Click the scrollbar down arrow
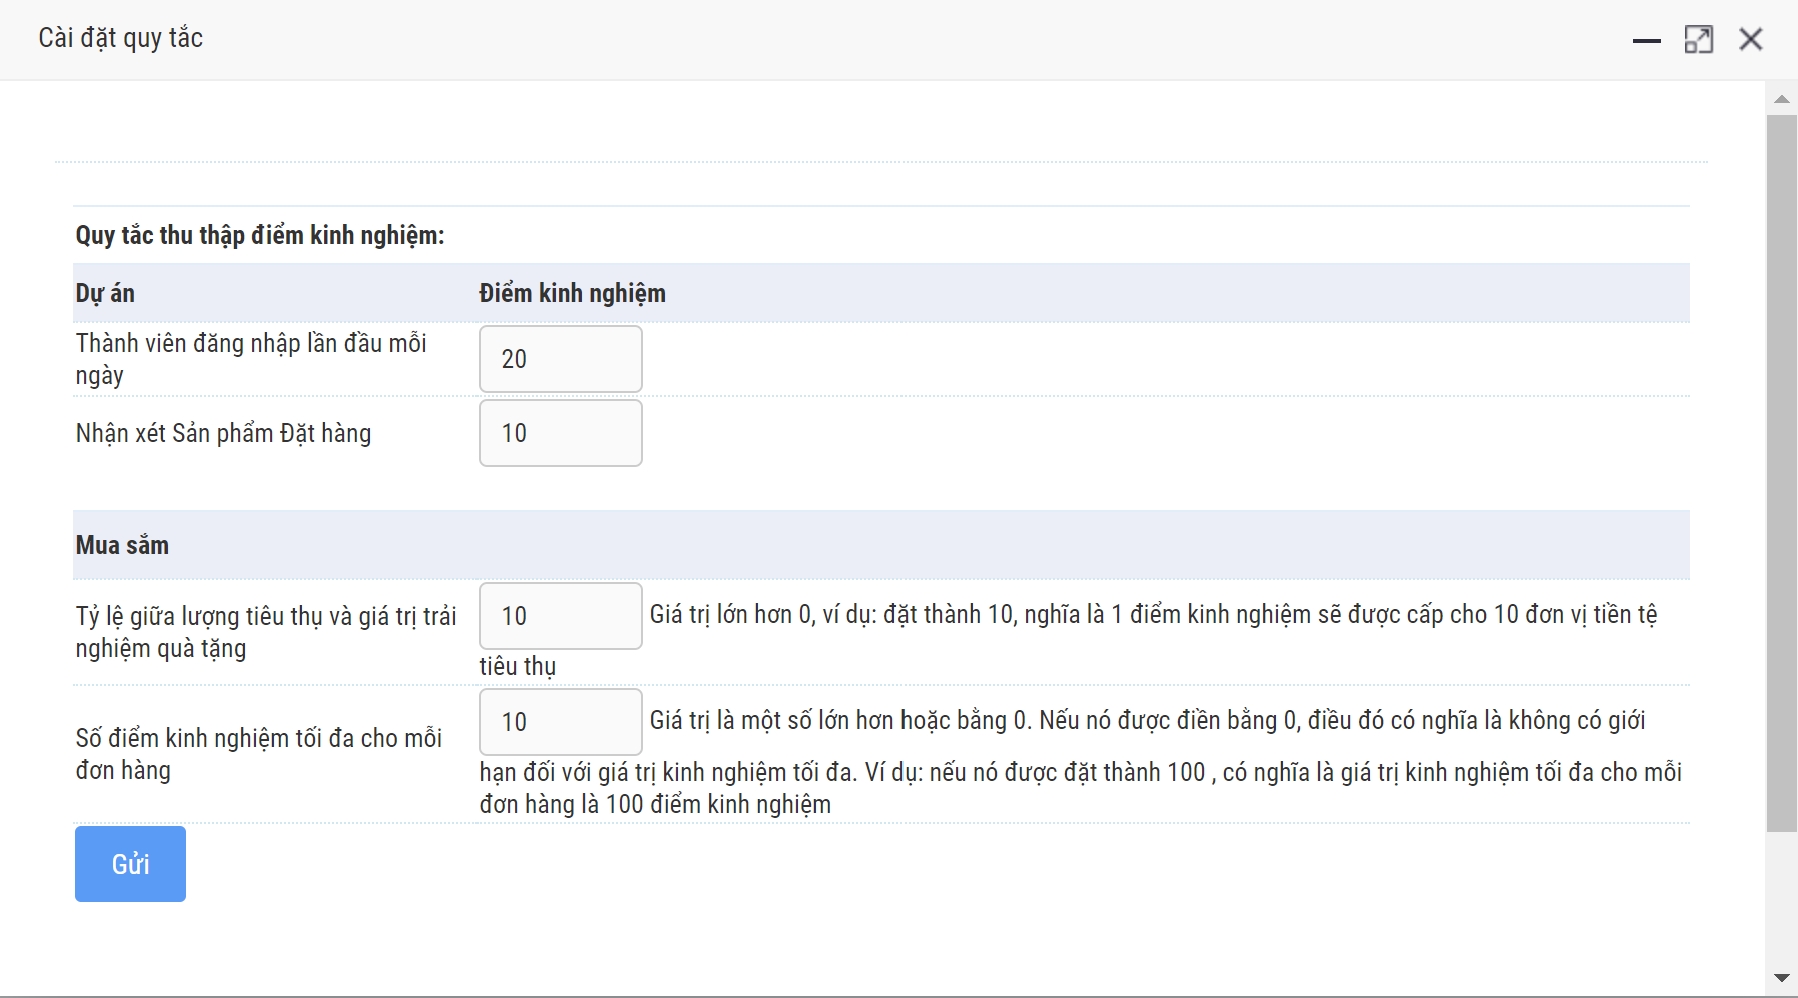 point(1781,978)
